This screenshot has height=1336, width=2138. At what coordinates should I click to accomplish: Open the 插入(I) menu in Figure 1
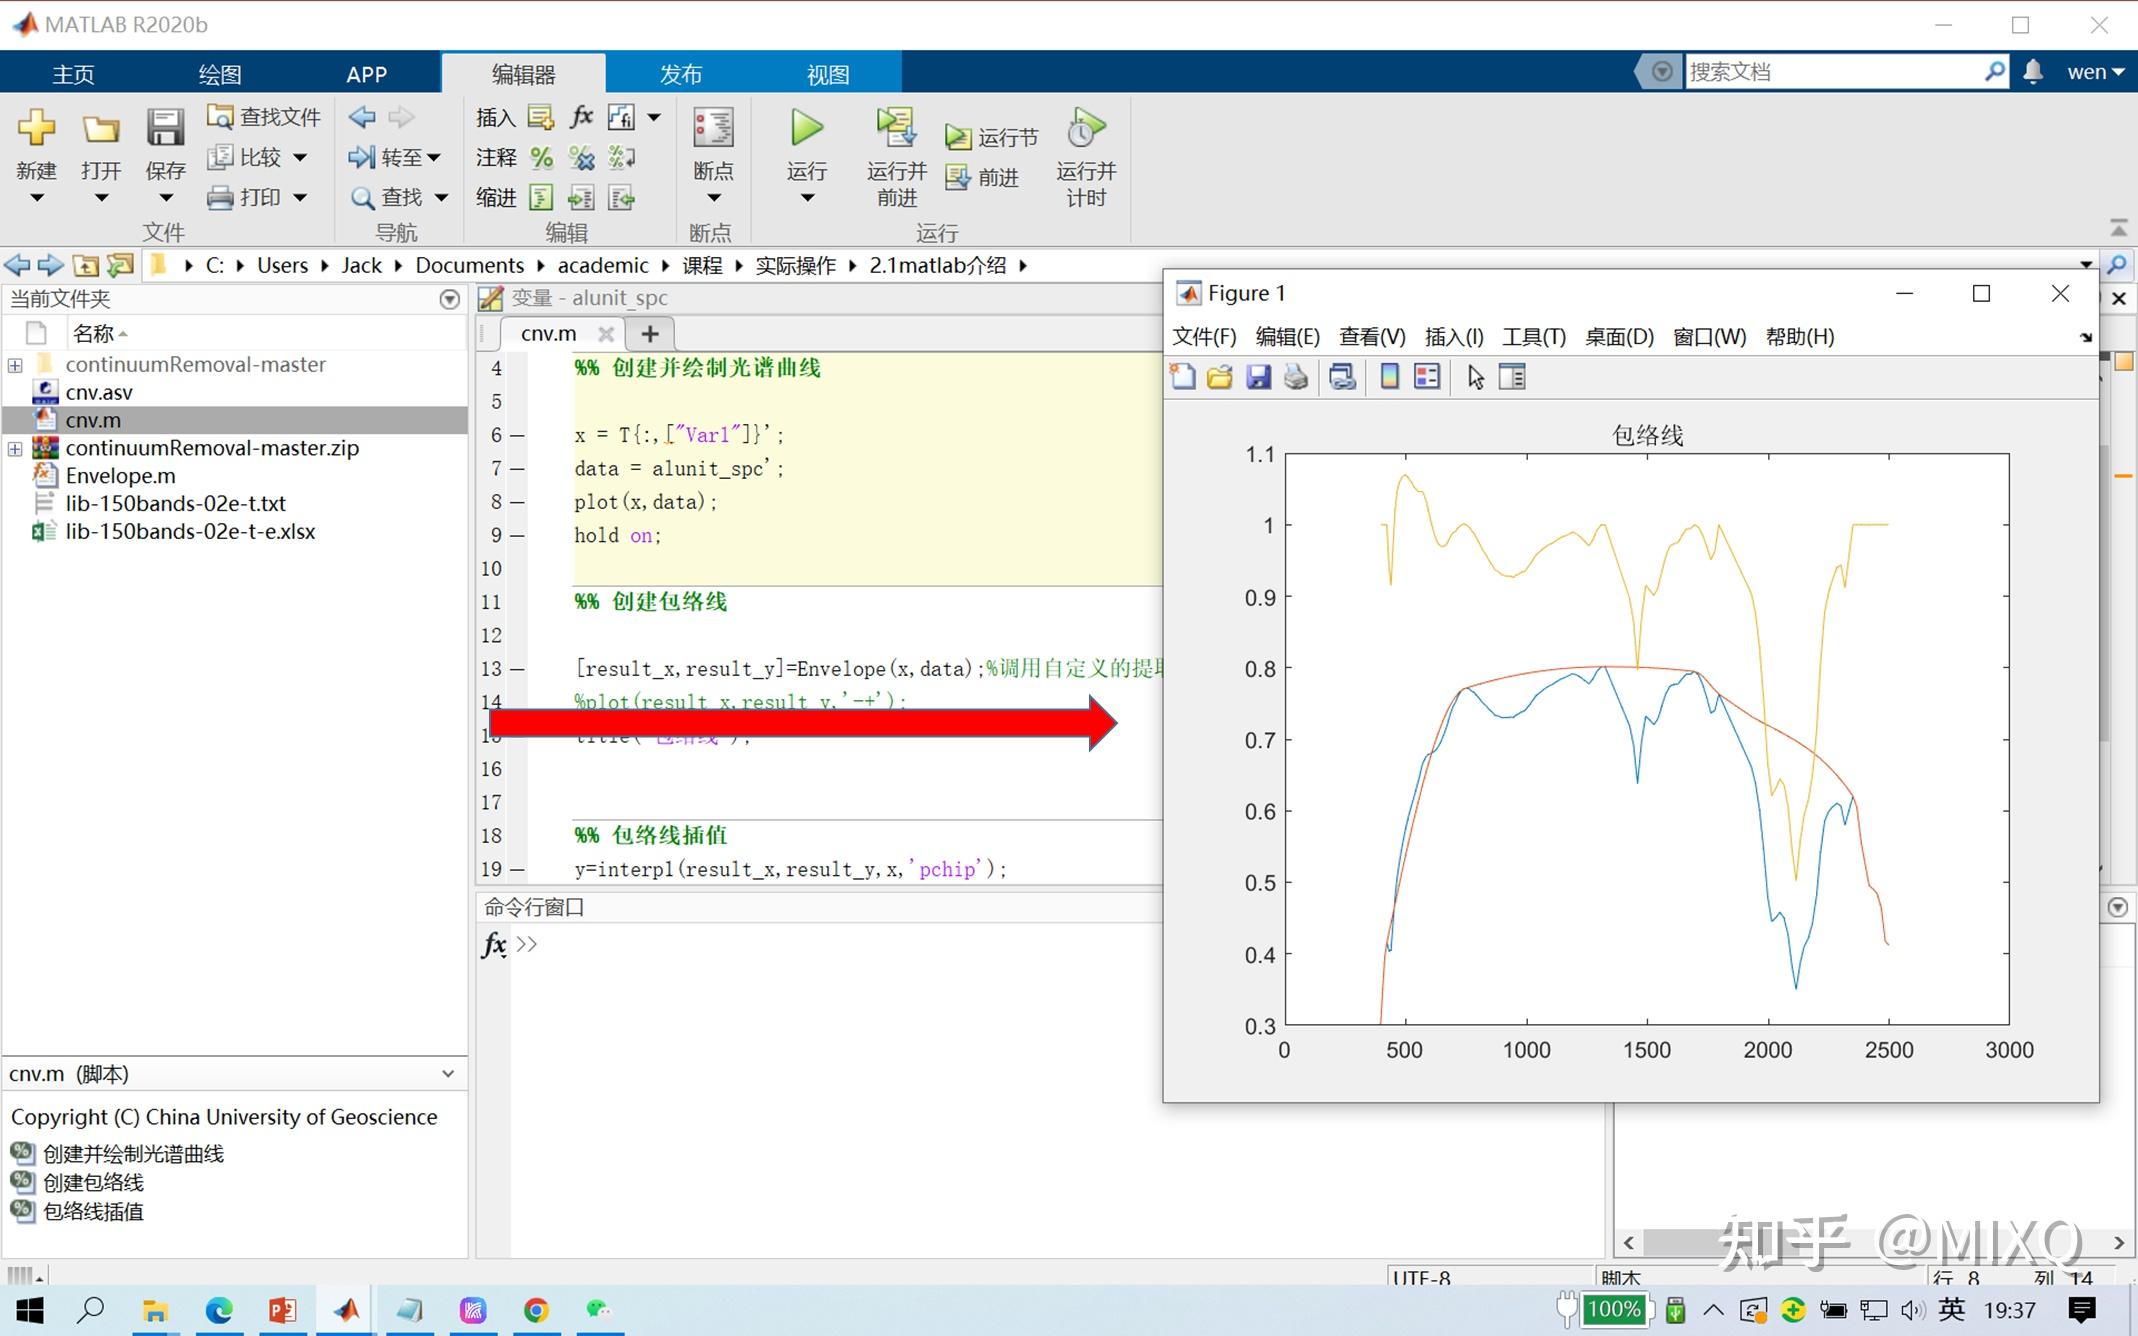coord(1453,337)
